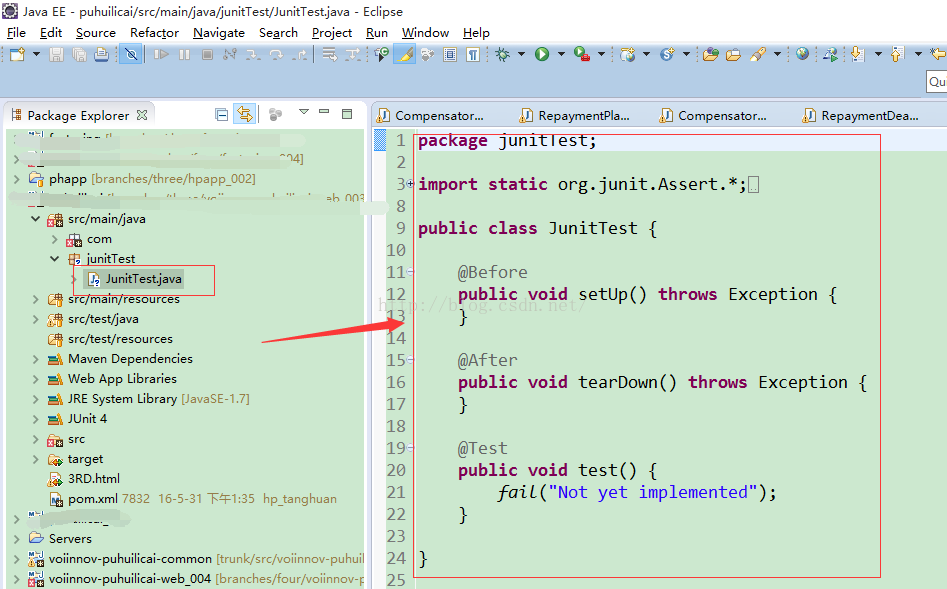Close the Package Explorer view tab
This screenshot has width=947, height=589.
pos(142,115)
